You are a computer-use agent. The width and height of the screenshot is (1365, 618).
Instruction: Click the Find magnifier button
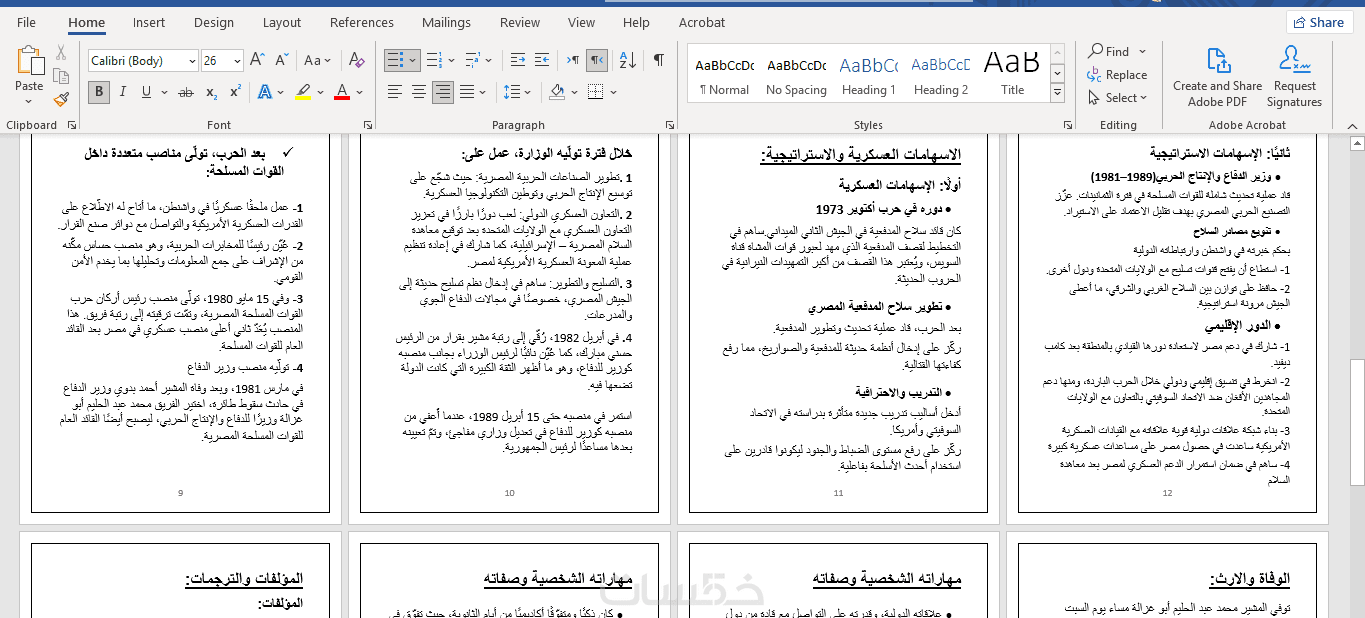click(x=1108, y=51)
